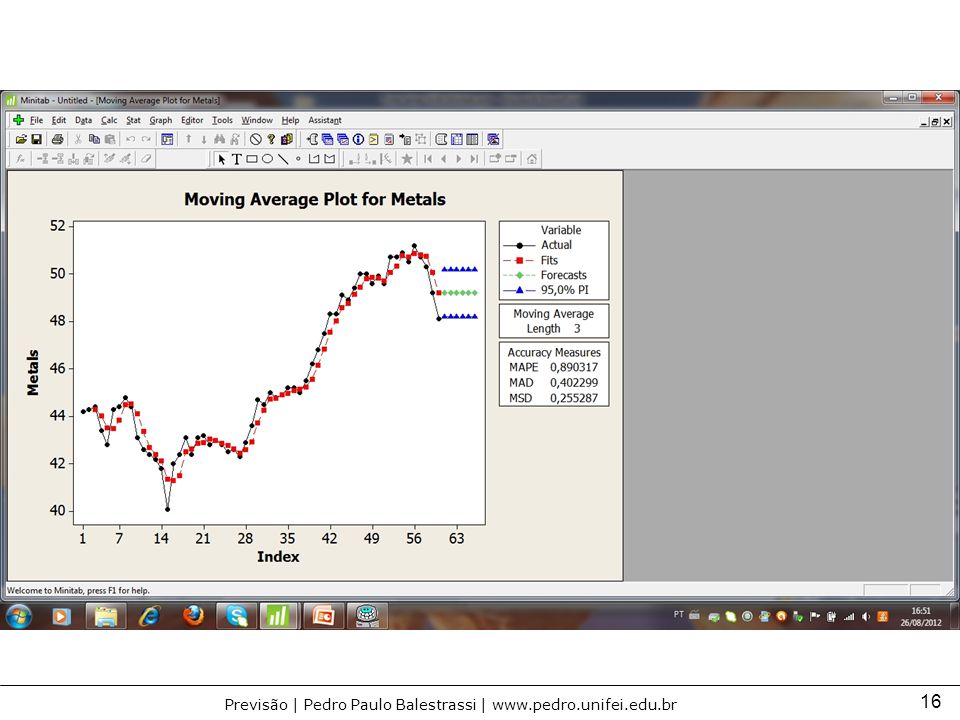960x720 pixels.
Task: Open Firefox from the taskbar
Action: (193, 616)
